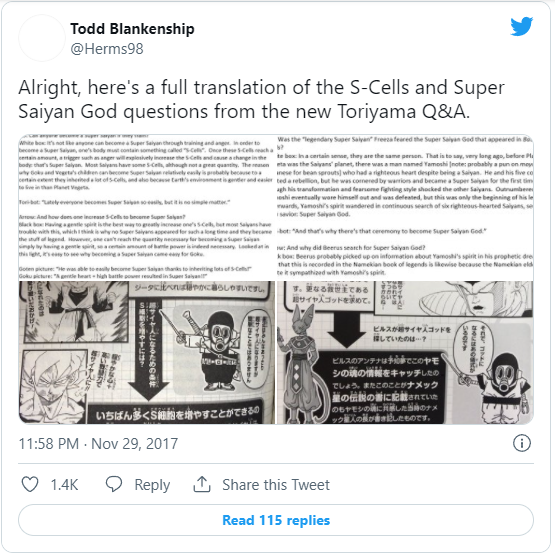This screenshot has height=559, width=555.
Task: Click the black Japanese text box near Beerus
Action: coord(384,388)
